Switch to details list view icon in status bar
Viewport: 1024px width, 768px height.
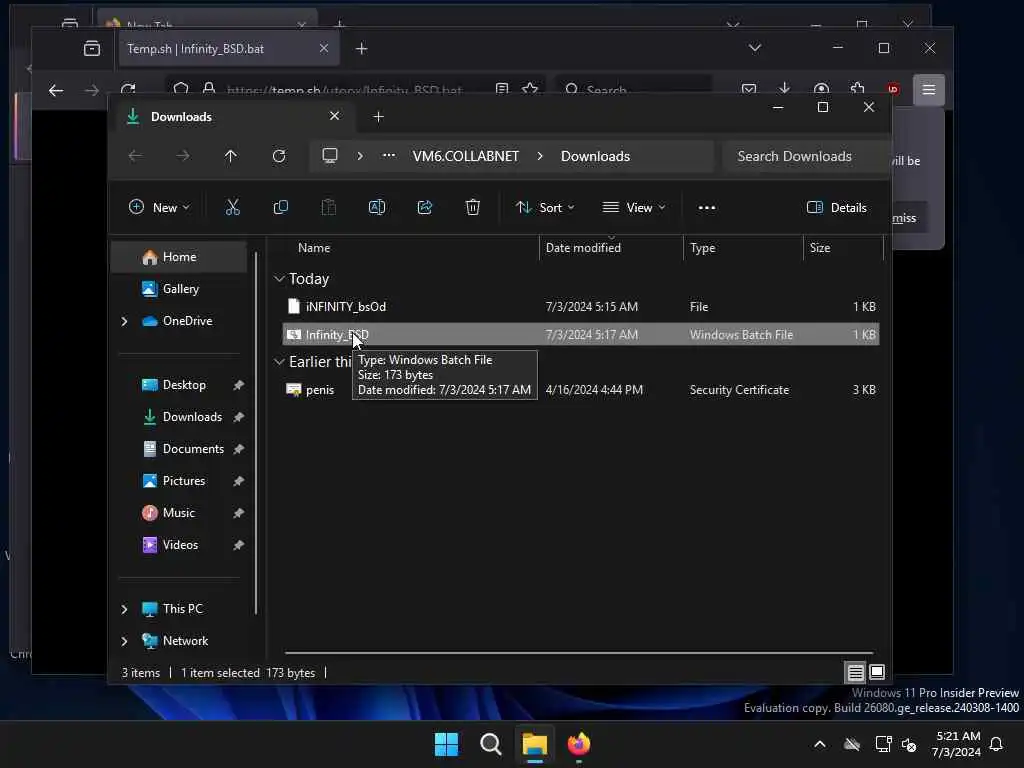tap(856, 672)
